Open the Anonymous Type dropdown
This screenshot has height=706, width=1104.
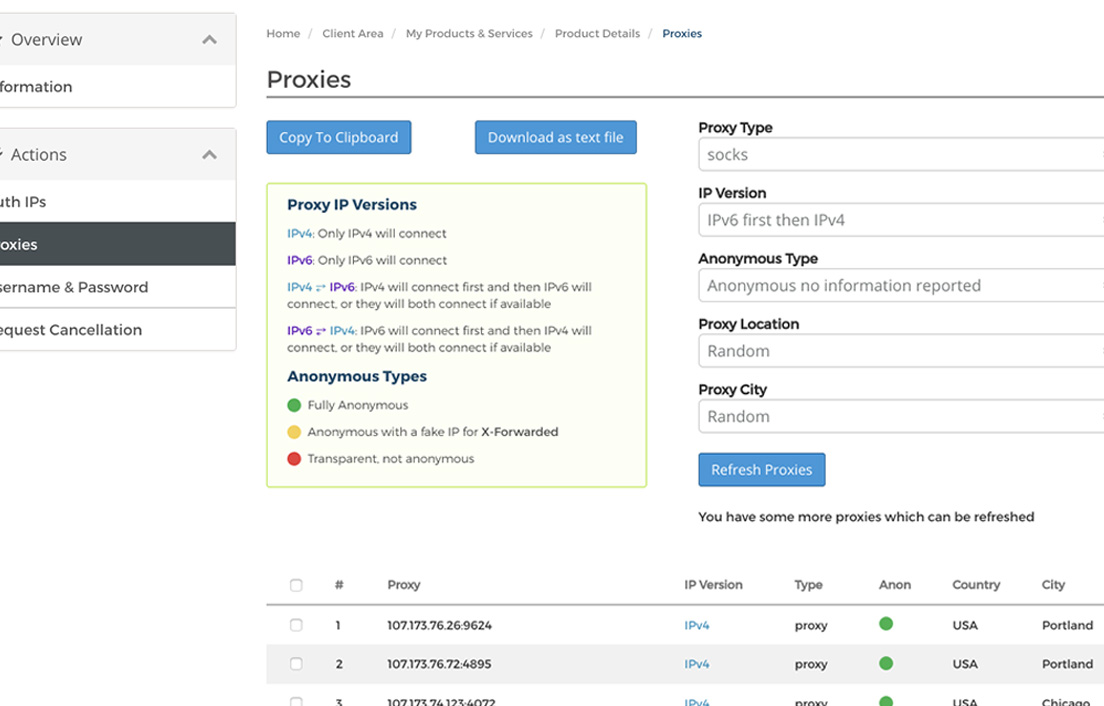[x=900, y=286]
